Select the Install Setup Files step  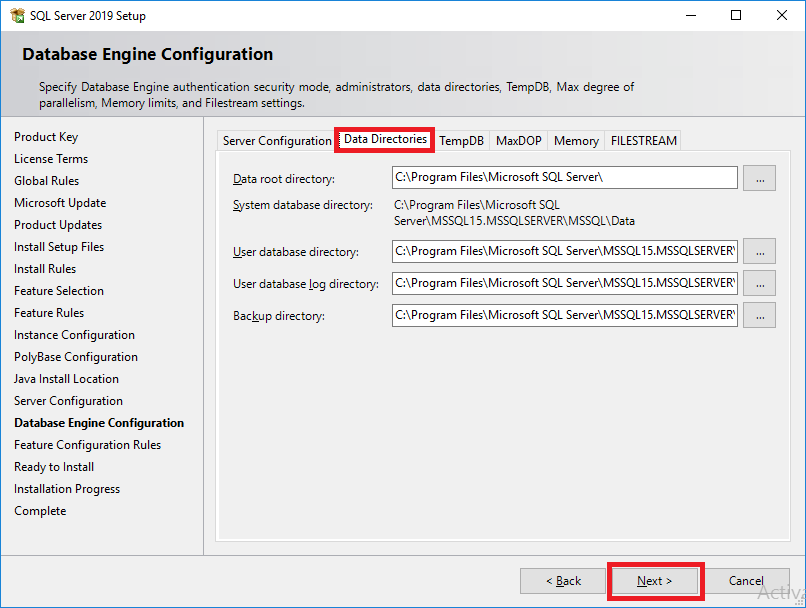coord(59,247)
